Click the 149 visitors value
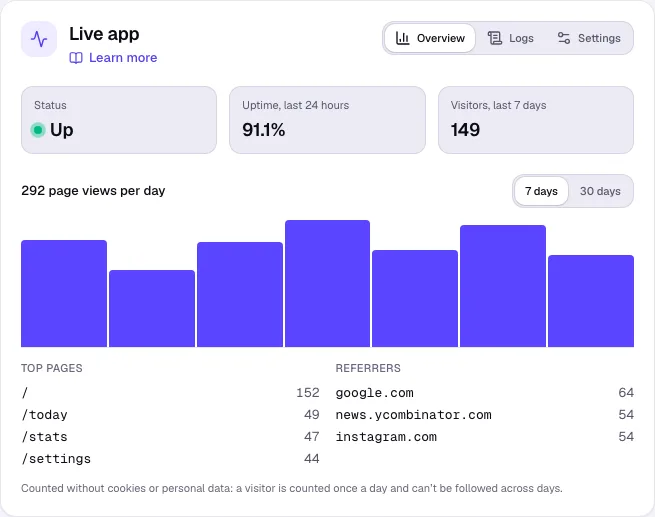 point(465,130)
